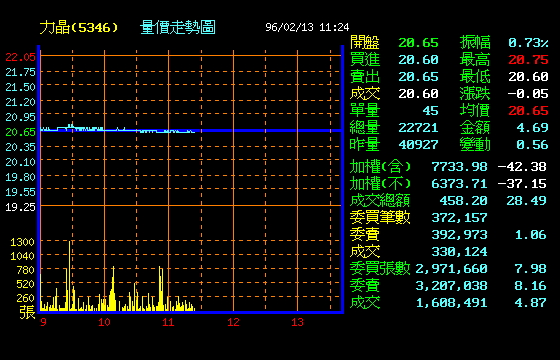Click the 漲跌 value -0.05
This screenshot has width=560, height=360.
point(528,94)
